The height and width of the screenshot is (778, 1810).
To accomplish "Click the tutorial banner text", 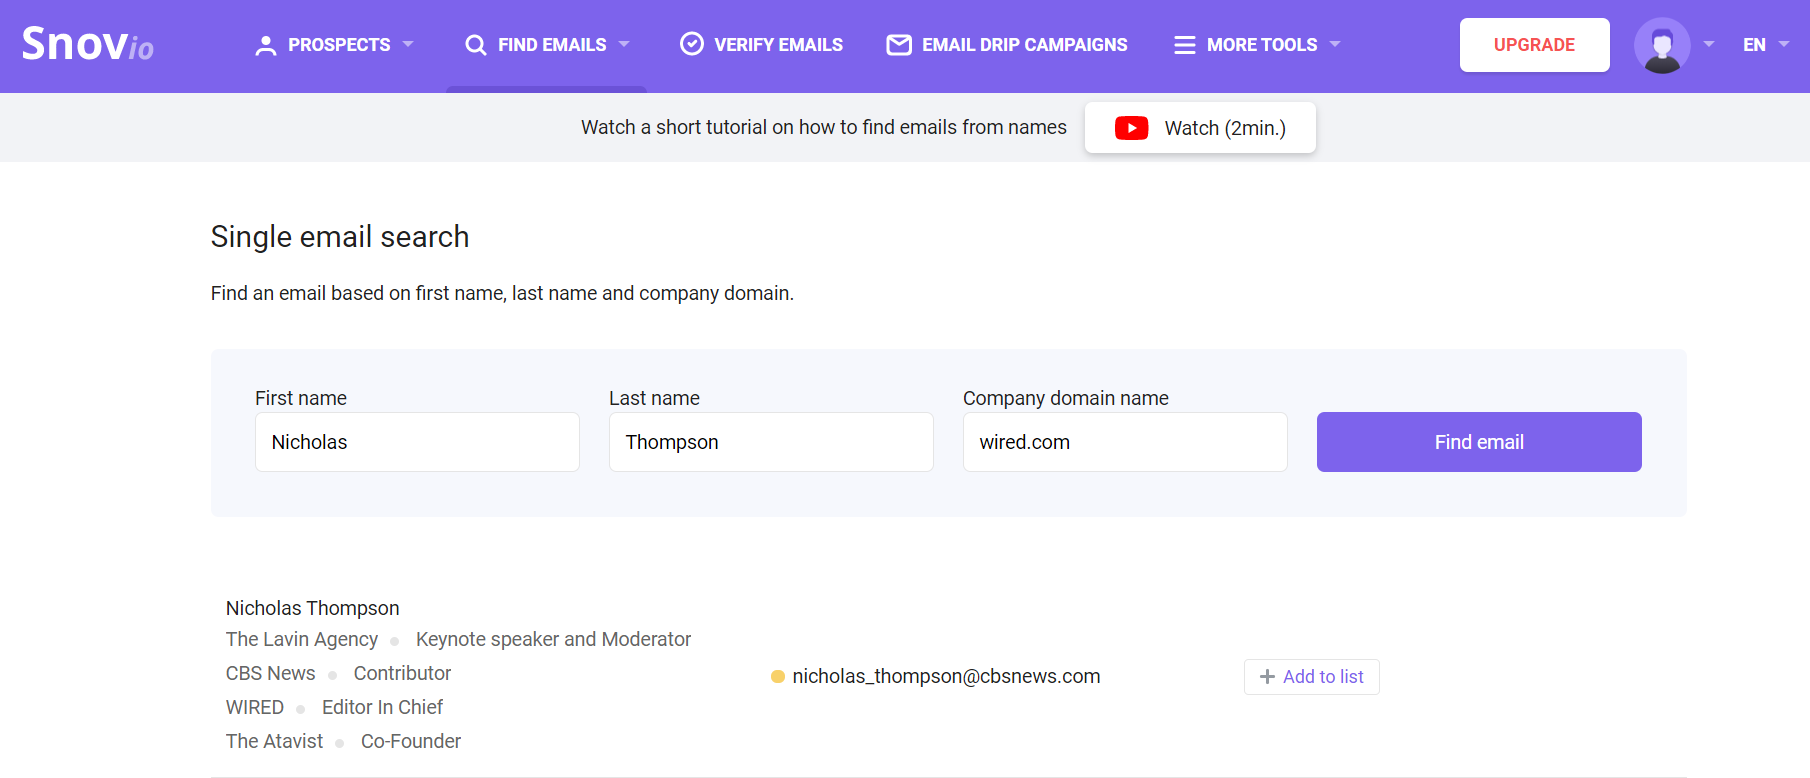I will click(824, 127).
